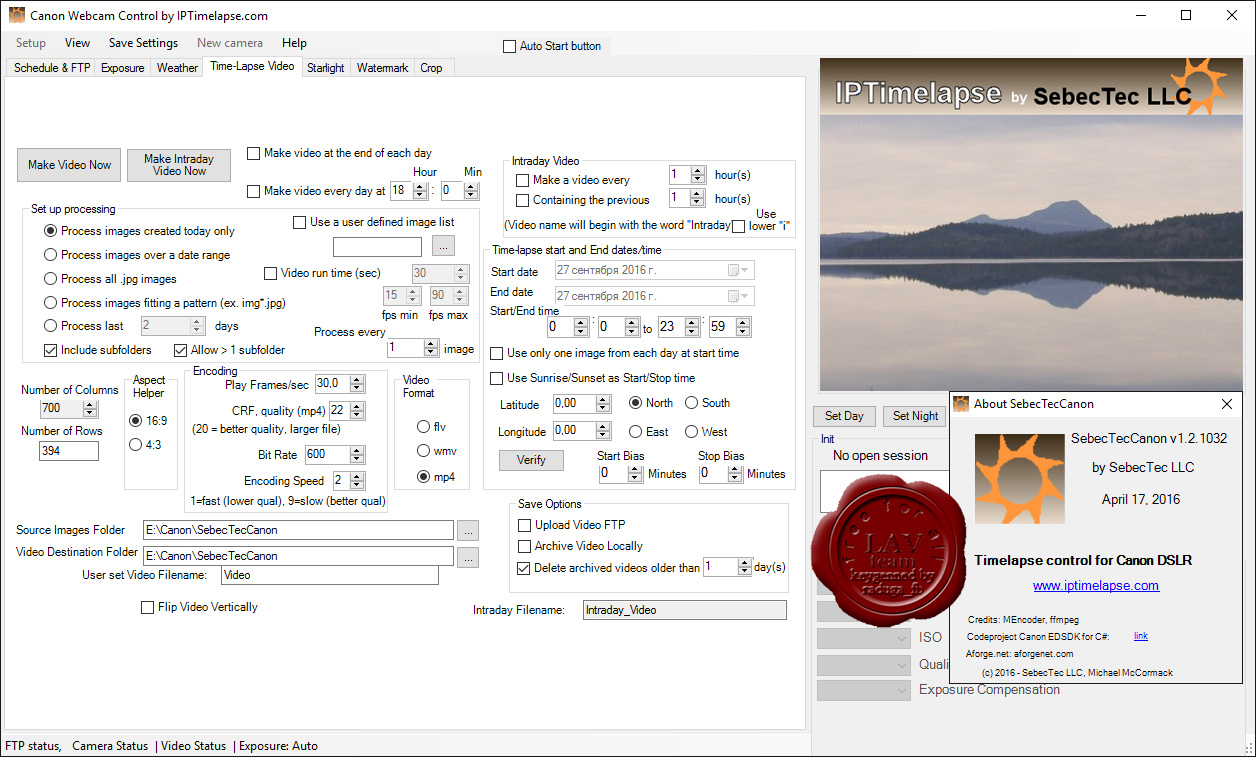Check Use a user defined image list
This screenshot has height=757, width=1256.
(299, 222)
